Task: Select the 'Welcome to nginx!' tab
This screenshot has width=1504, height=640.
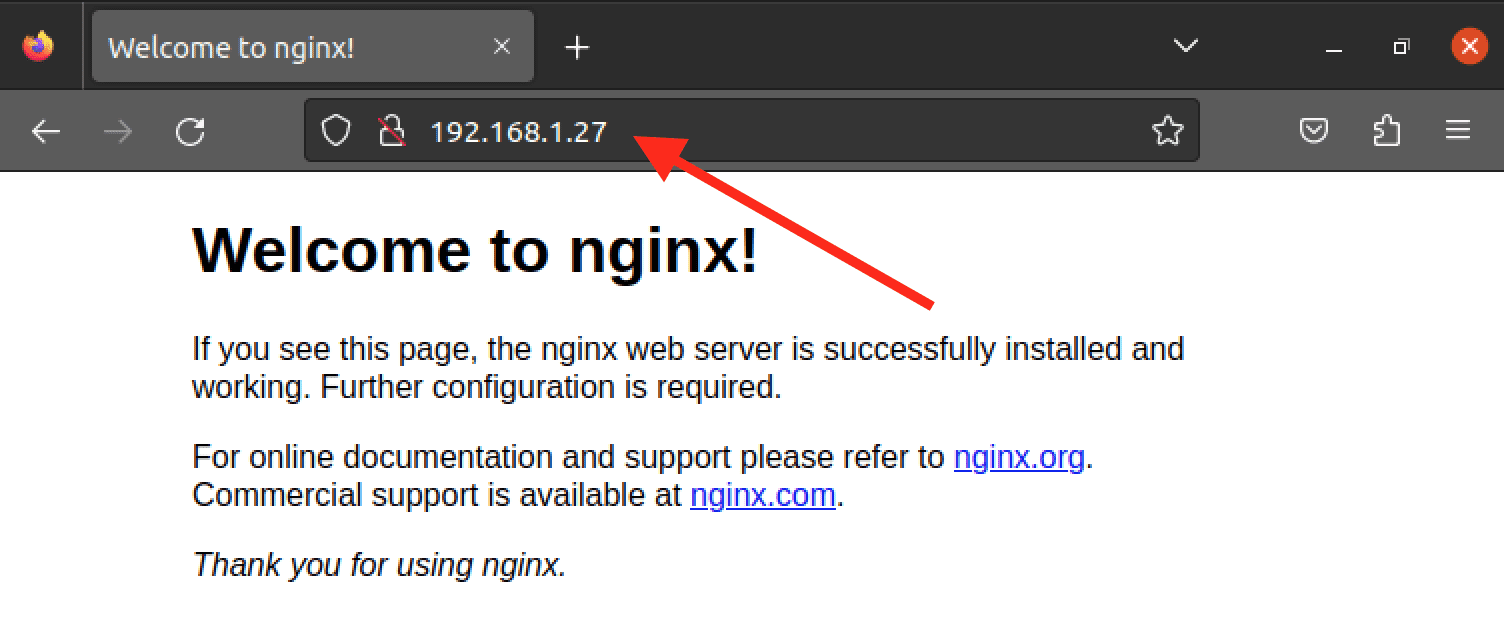Action: 290,47
